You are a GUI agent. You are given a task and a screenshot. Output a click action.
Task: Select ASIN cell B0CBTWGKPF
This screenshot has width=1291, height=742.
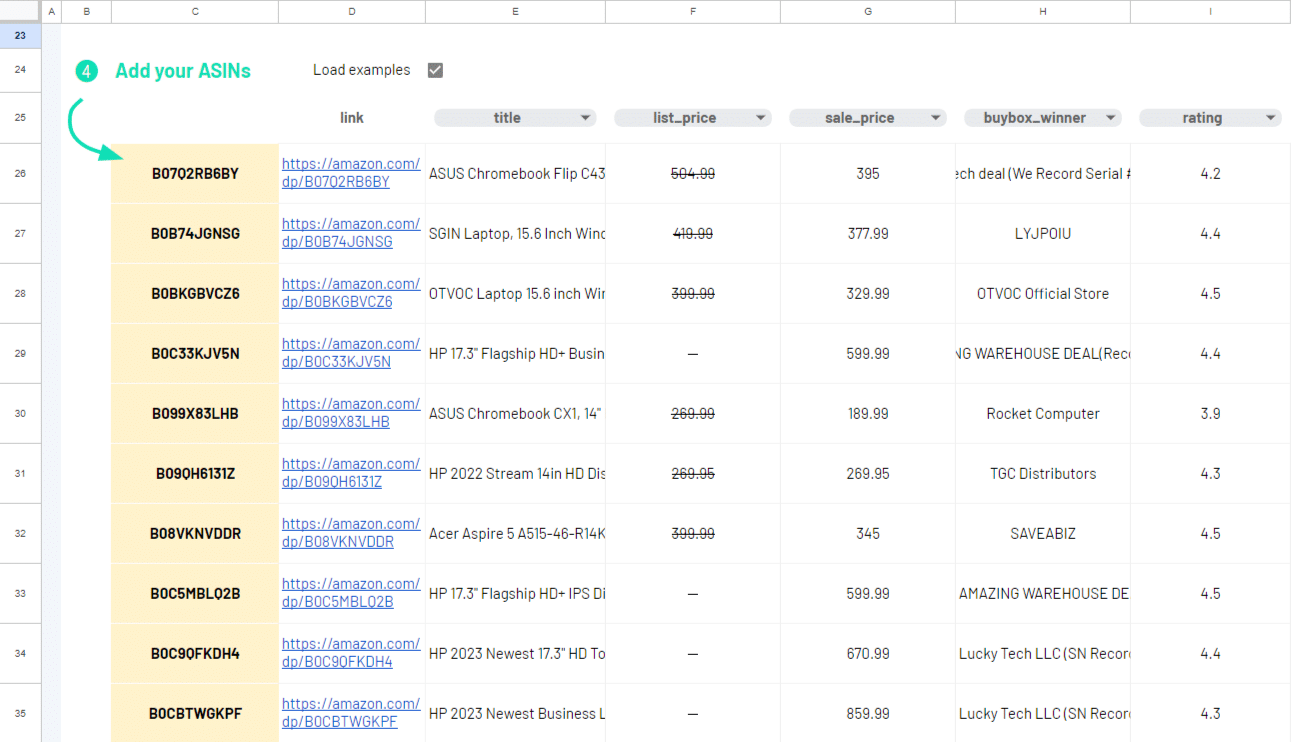(195, 713)
